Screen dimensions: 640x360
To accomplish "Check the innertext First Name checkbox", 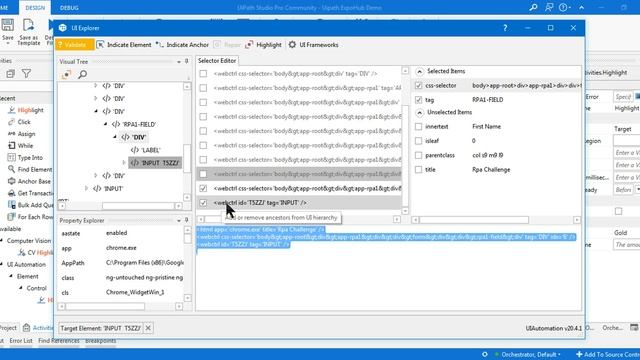I will 418,127.
